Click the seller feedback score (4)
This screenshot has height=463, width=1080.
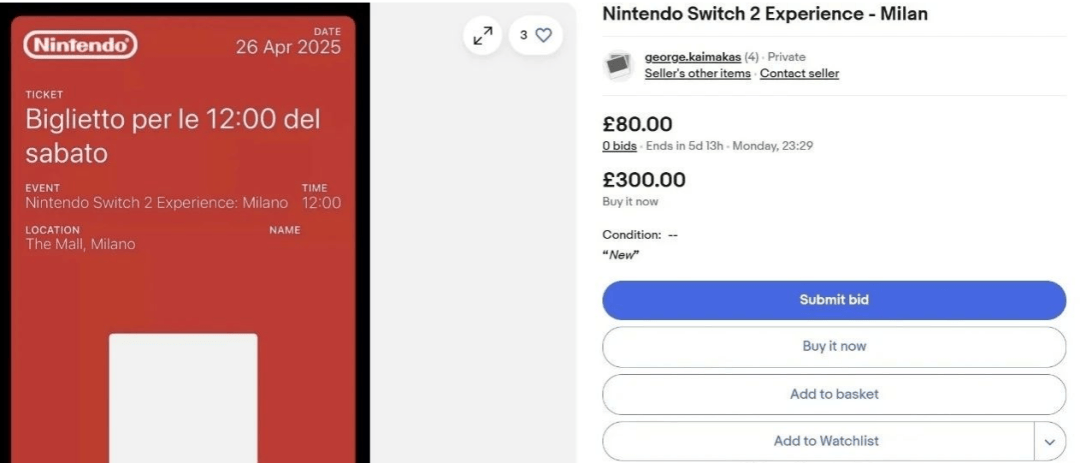click(751, 57)
